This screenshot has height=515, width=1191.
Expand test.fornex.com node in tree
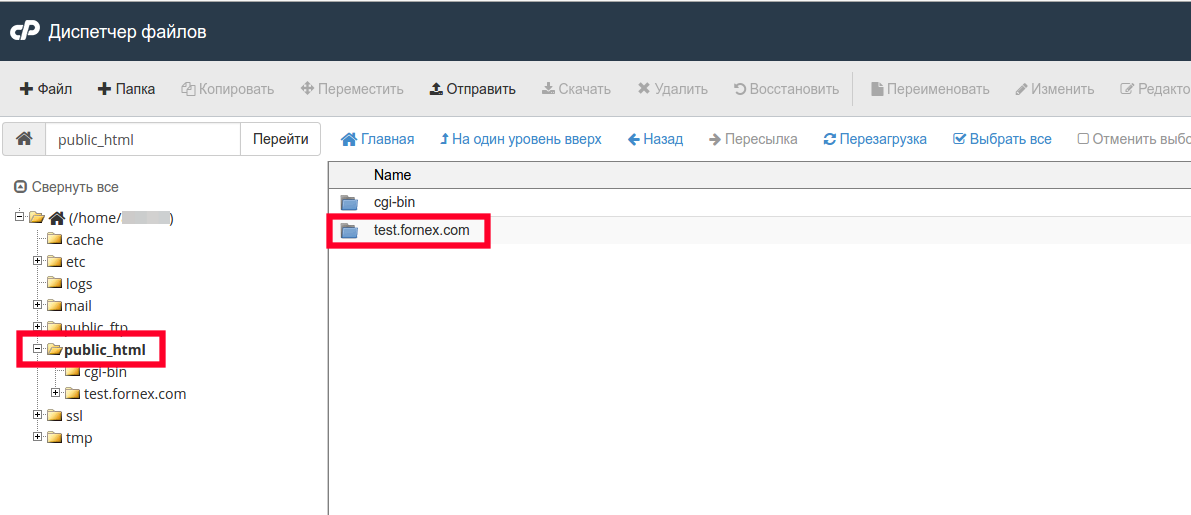coord(56,393)
